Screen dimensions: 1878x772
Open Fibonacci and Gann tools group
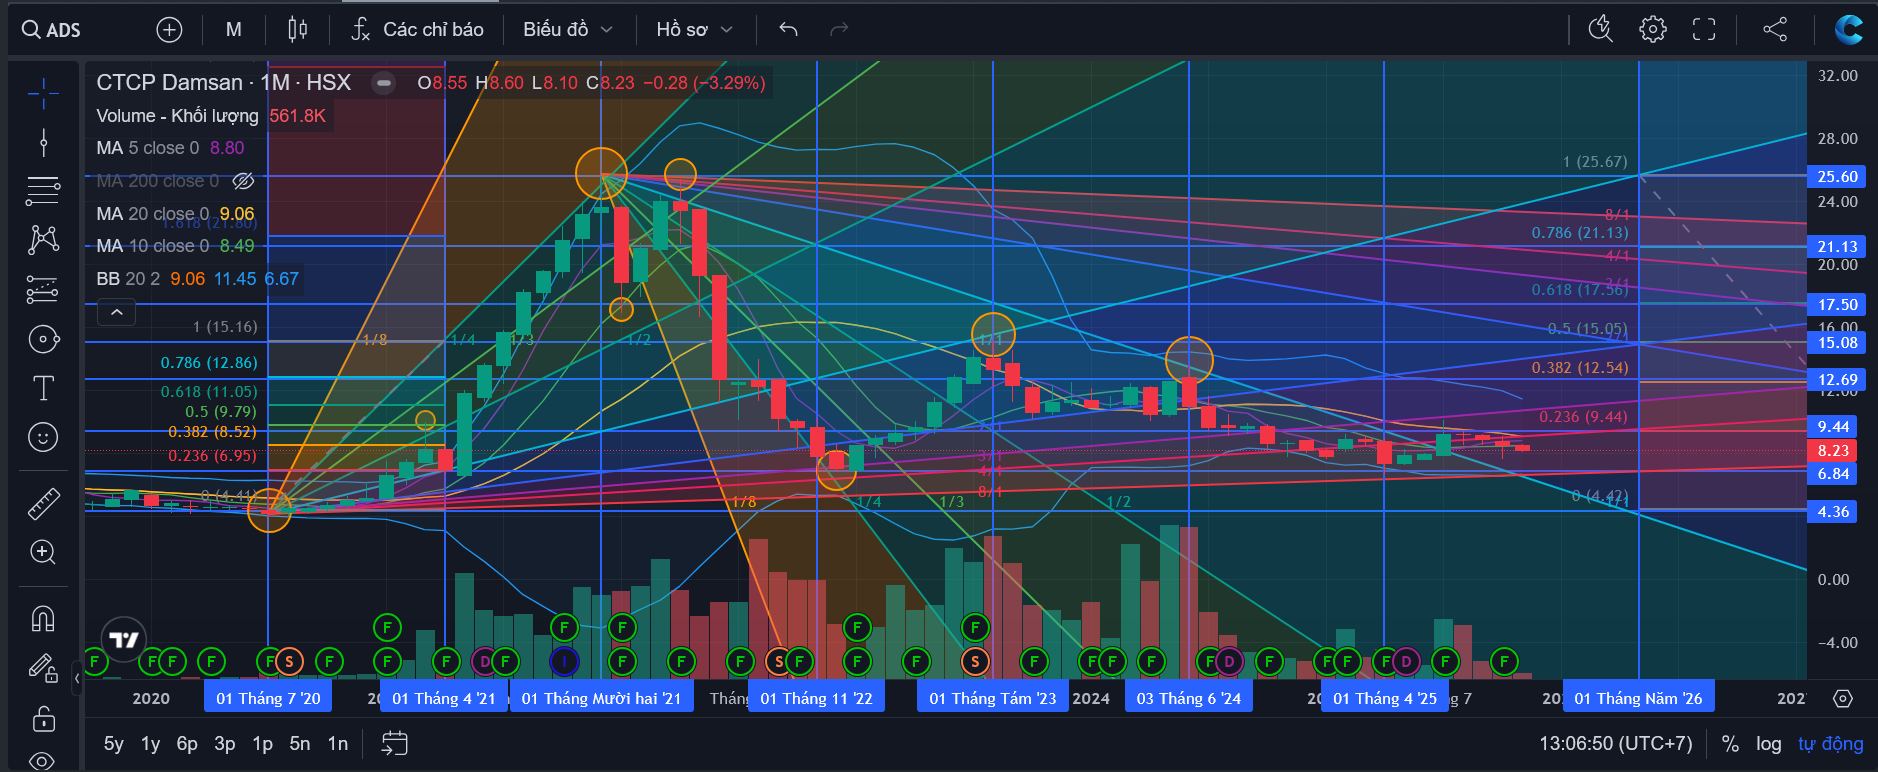tap(43, 190)
